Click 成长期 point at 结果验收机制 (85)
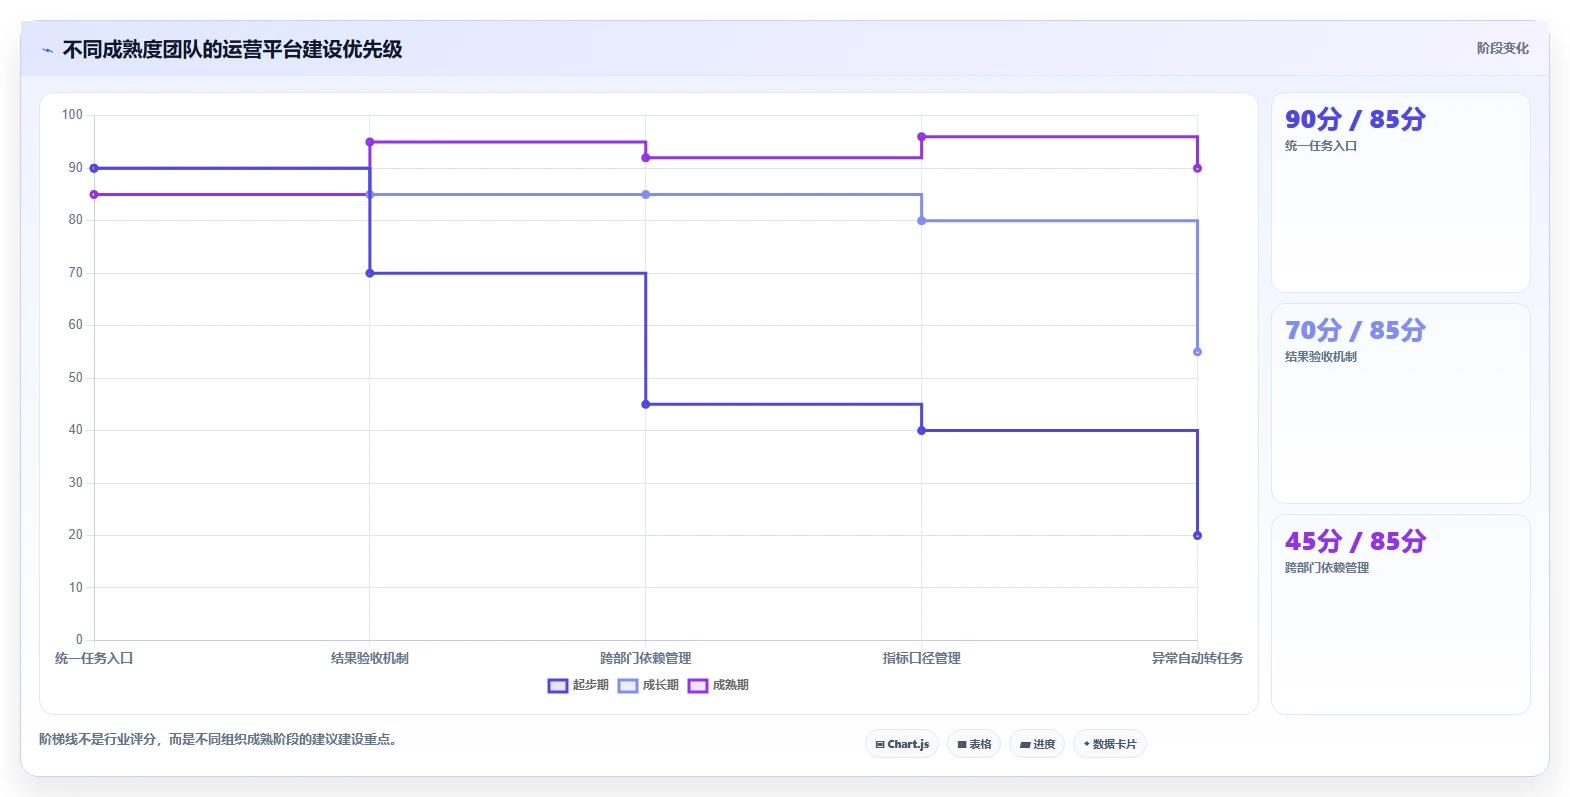 [370, 195]
